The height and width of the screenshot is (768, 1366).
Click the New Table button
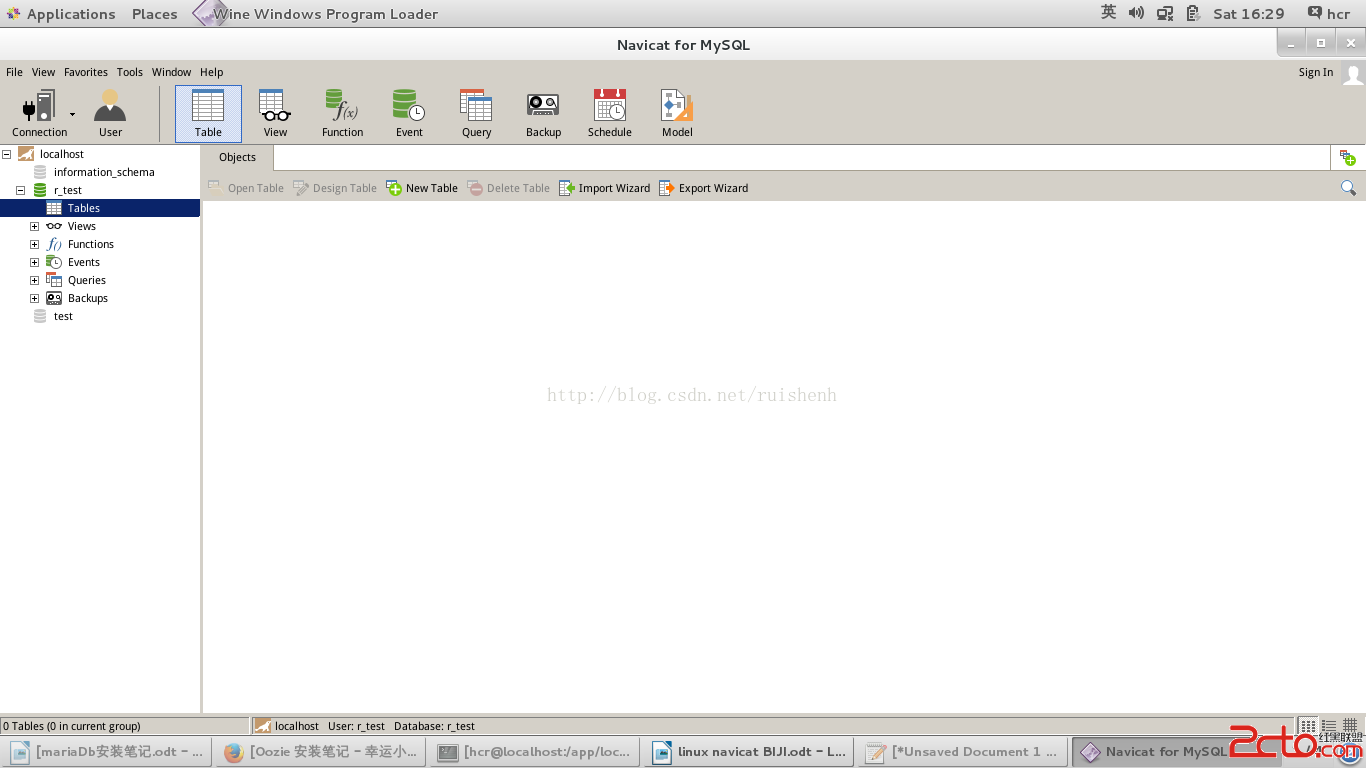[422, 188]
